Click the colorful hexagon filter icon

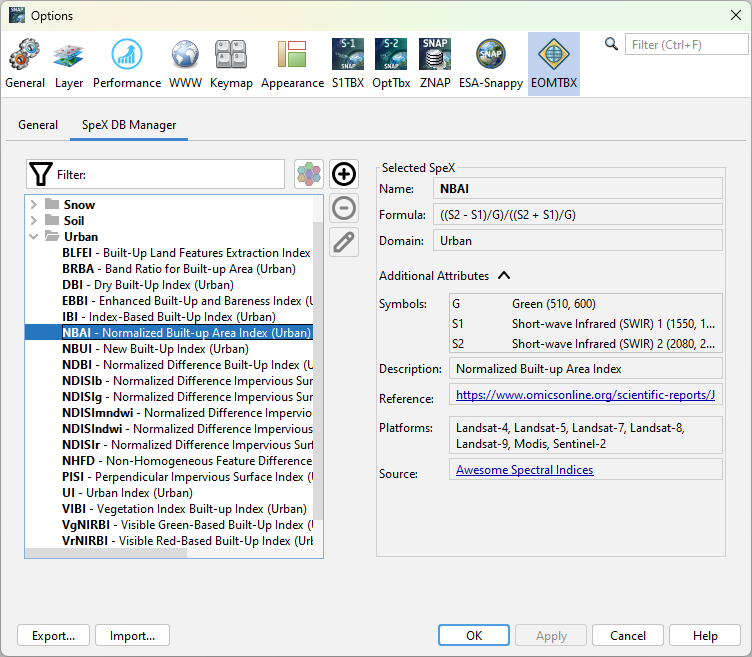click(309, 174)
